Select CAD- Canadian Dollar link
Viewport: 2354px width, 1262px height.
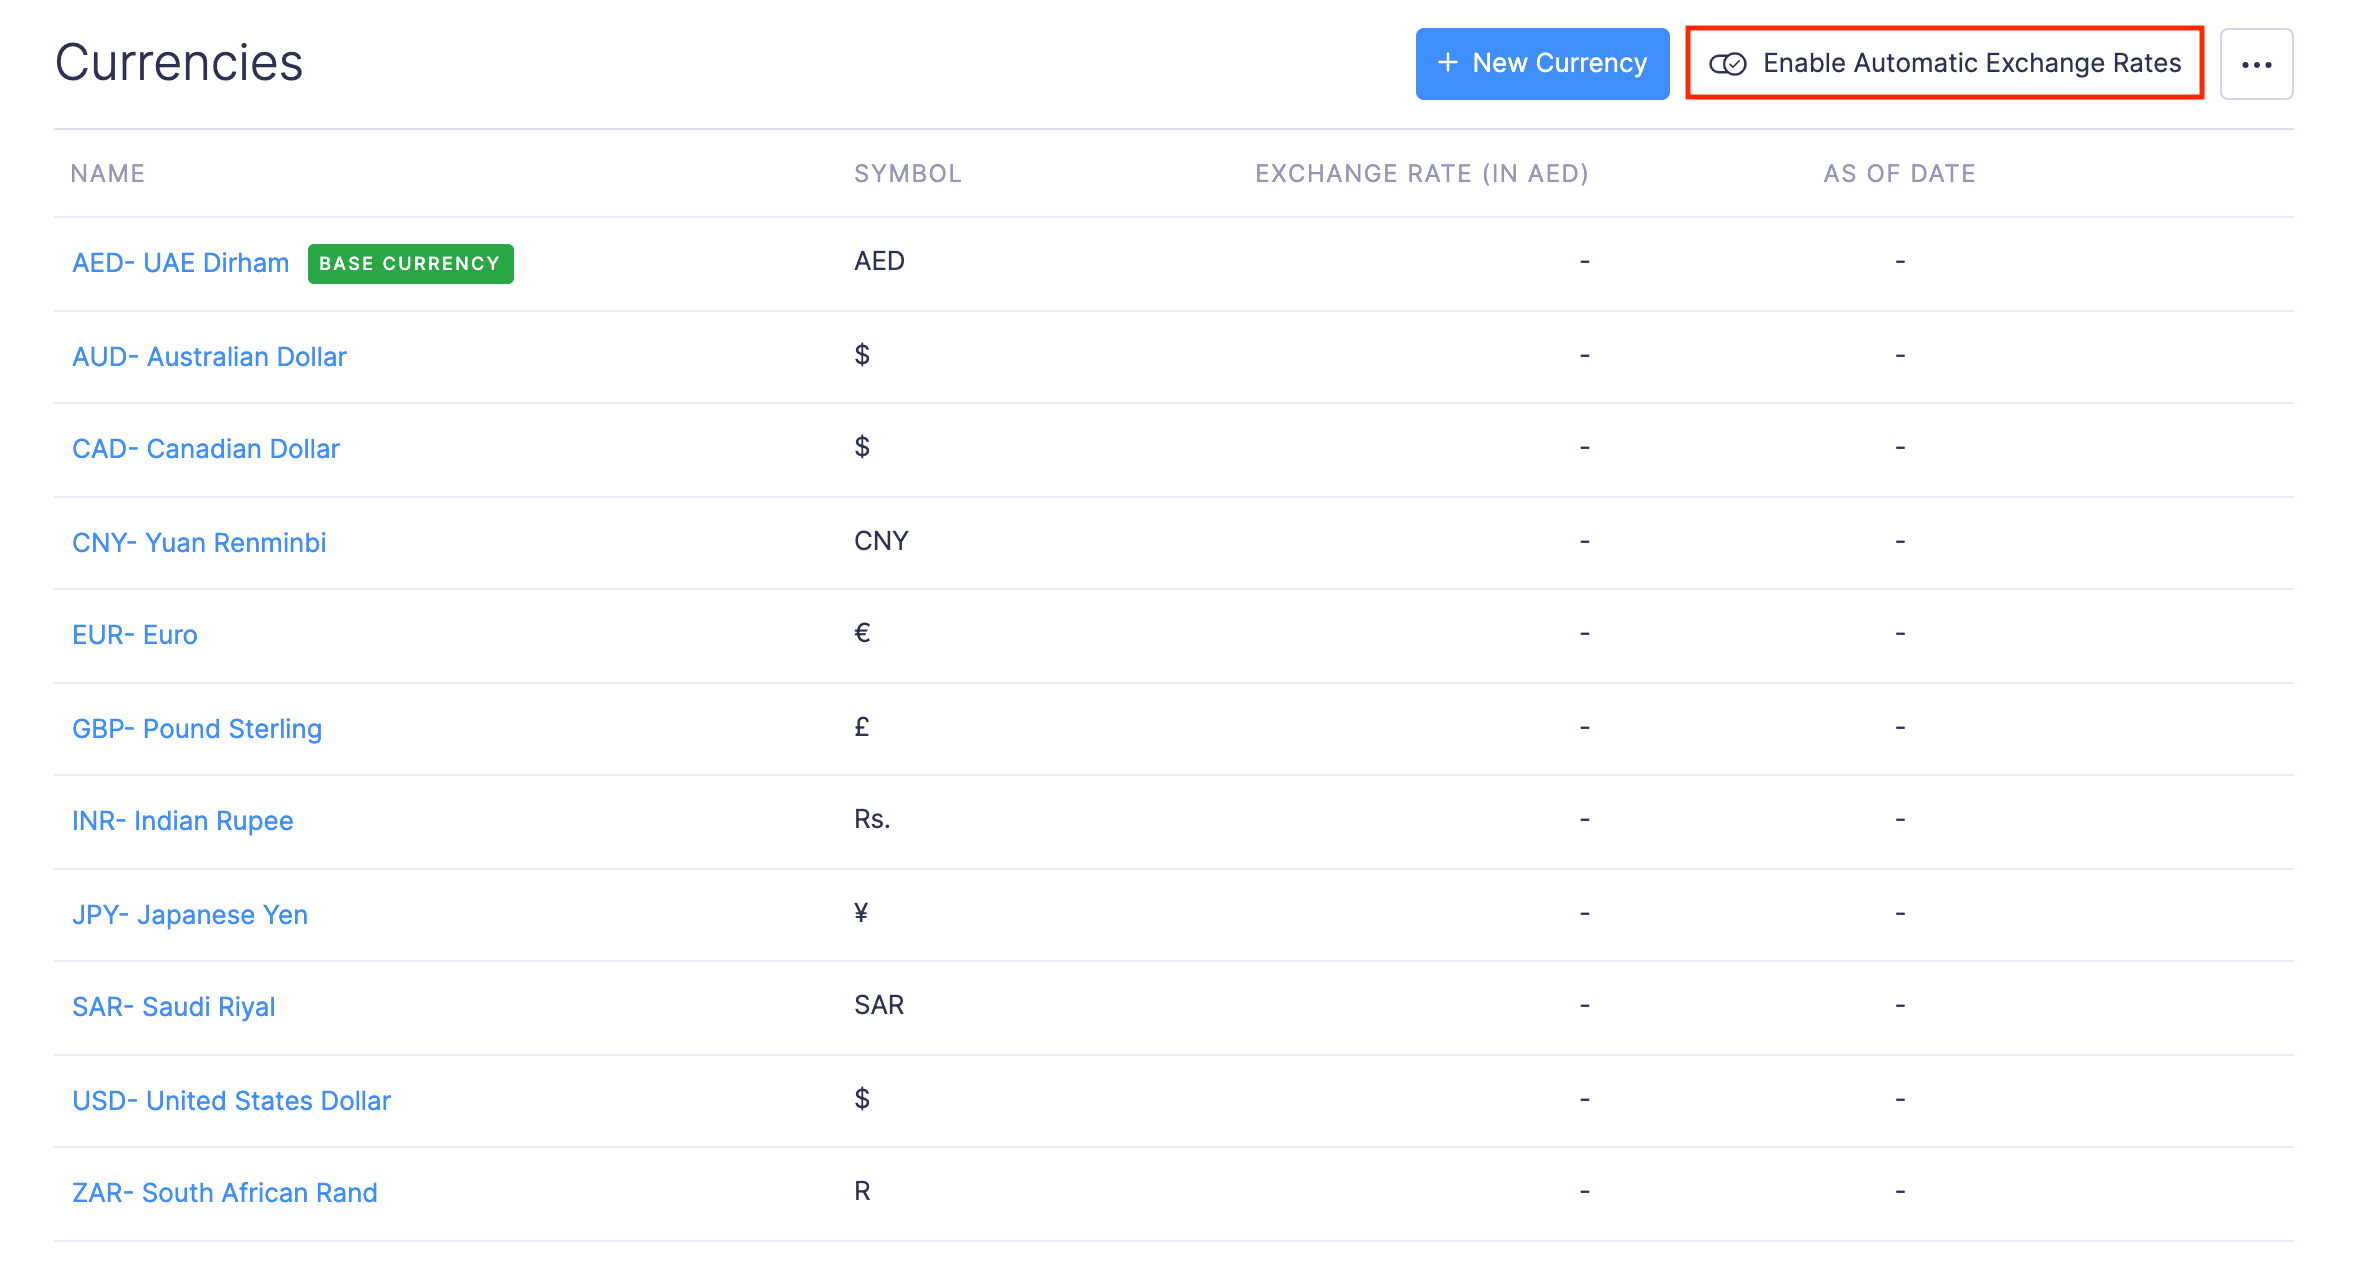click(205, 449)
